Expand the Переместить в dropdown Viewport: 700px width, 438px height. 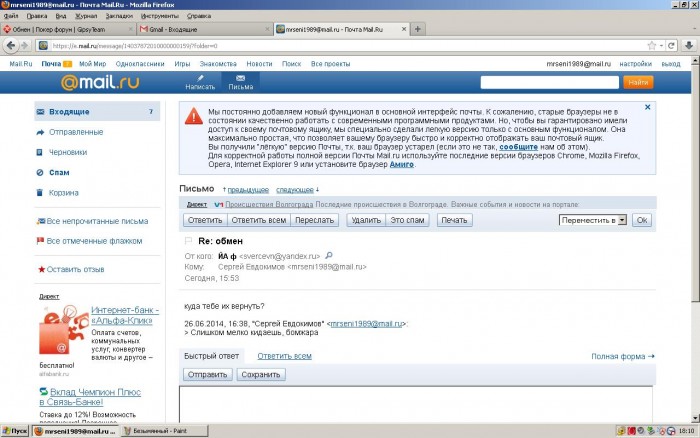(622, 220)
